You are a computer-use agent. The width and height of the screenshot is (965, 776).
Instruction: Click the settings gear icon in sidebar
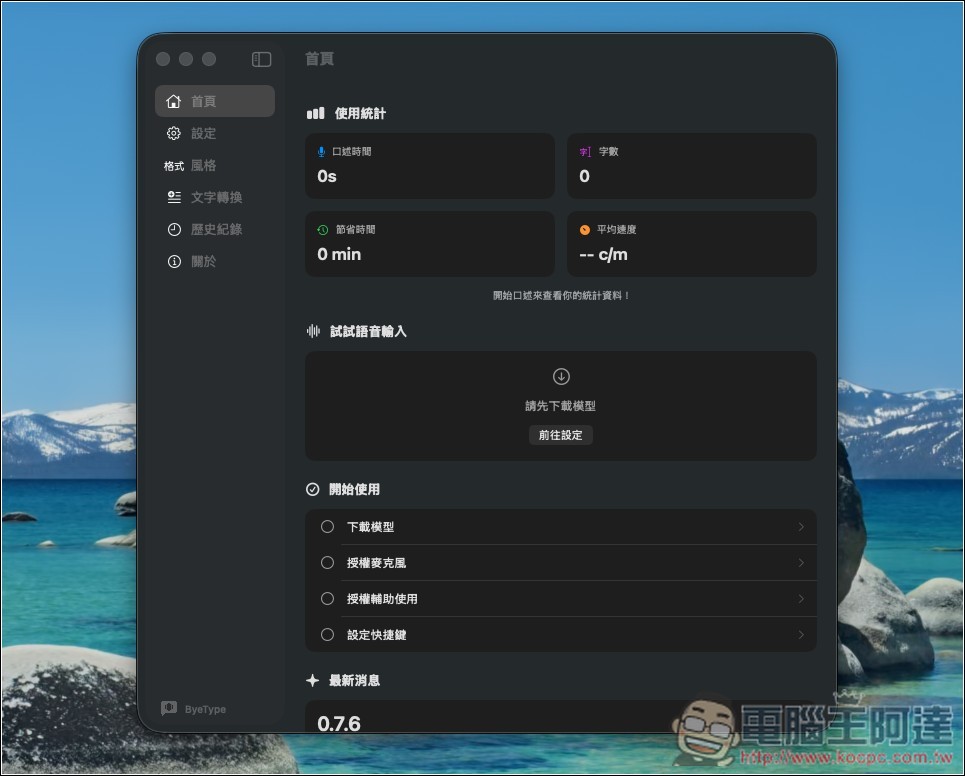[x=173, y=133]
